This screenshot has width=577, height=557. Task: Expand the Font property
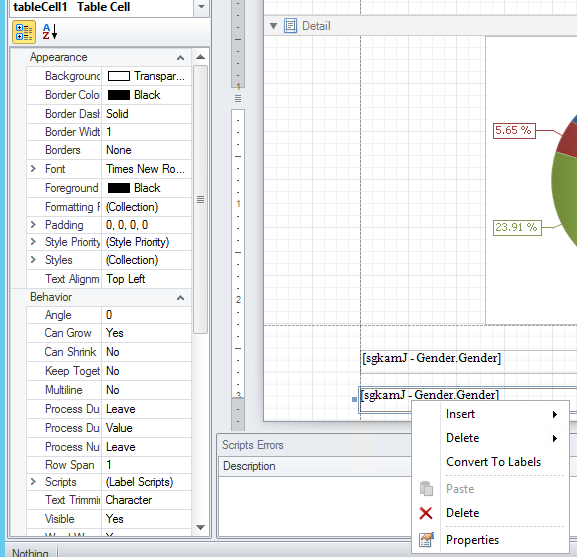point(33,168)
